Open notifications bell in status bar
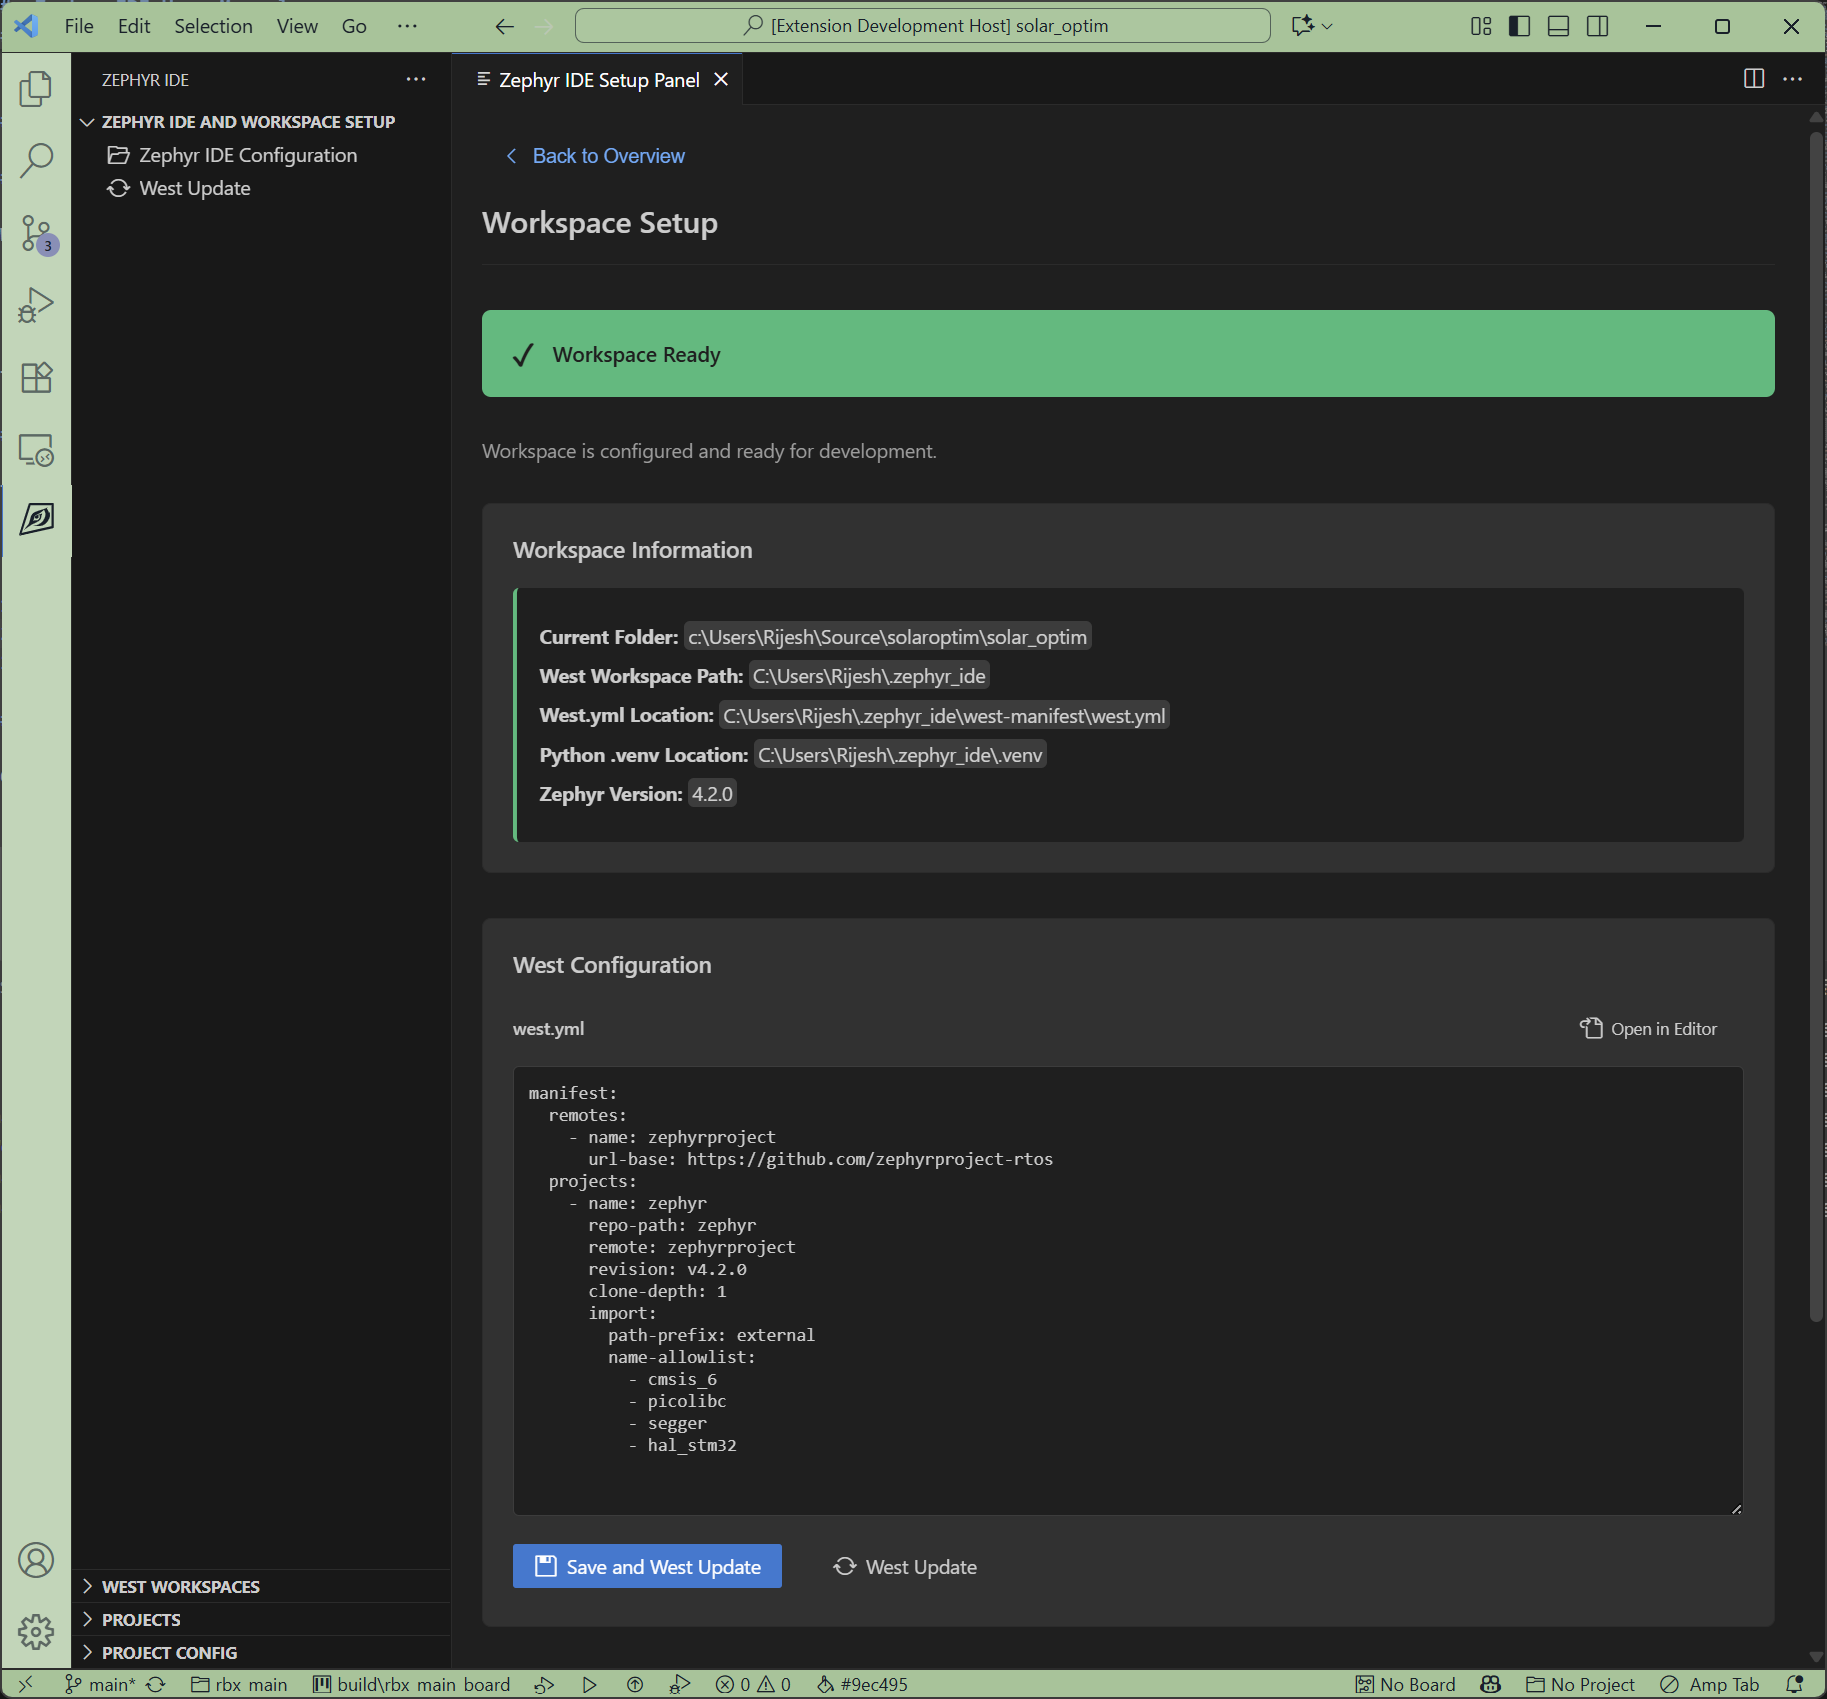This screenshot has width=1827, height=1699. tap(1795, 1684)
